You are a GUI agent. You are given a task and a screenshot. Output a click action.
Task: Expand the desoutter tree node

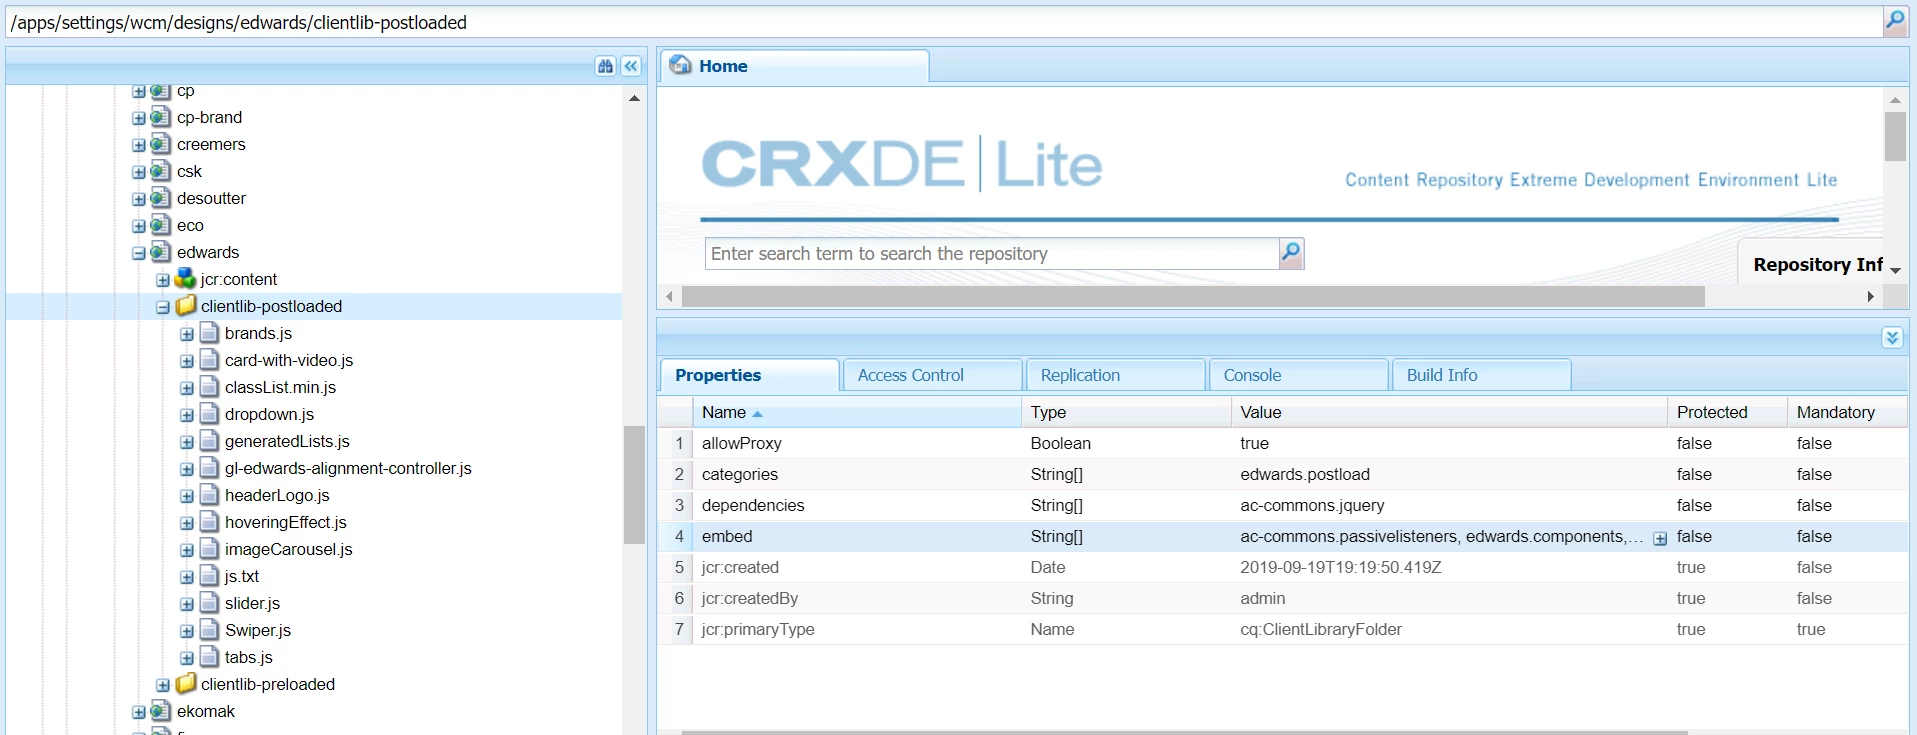[139, 199]
